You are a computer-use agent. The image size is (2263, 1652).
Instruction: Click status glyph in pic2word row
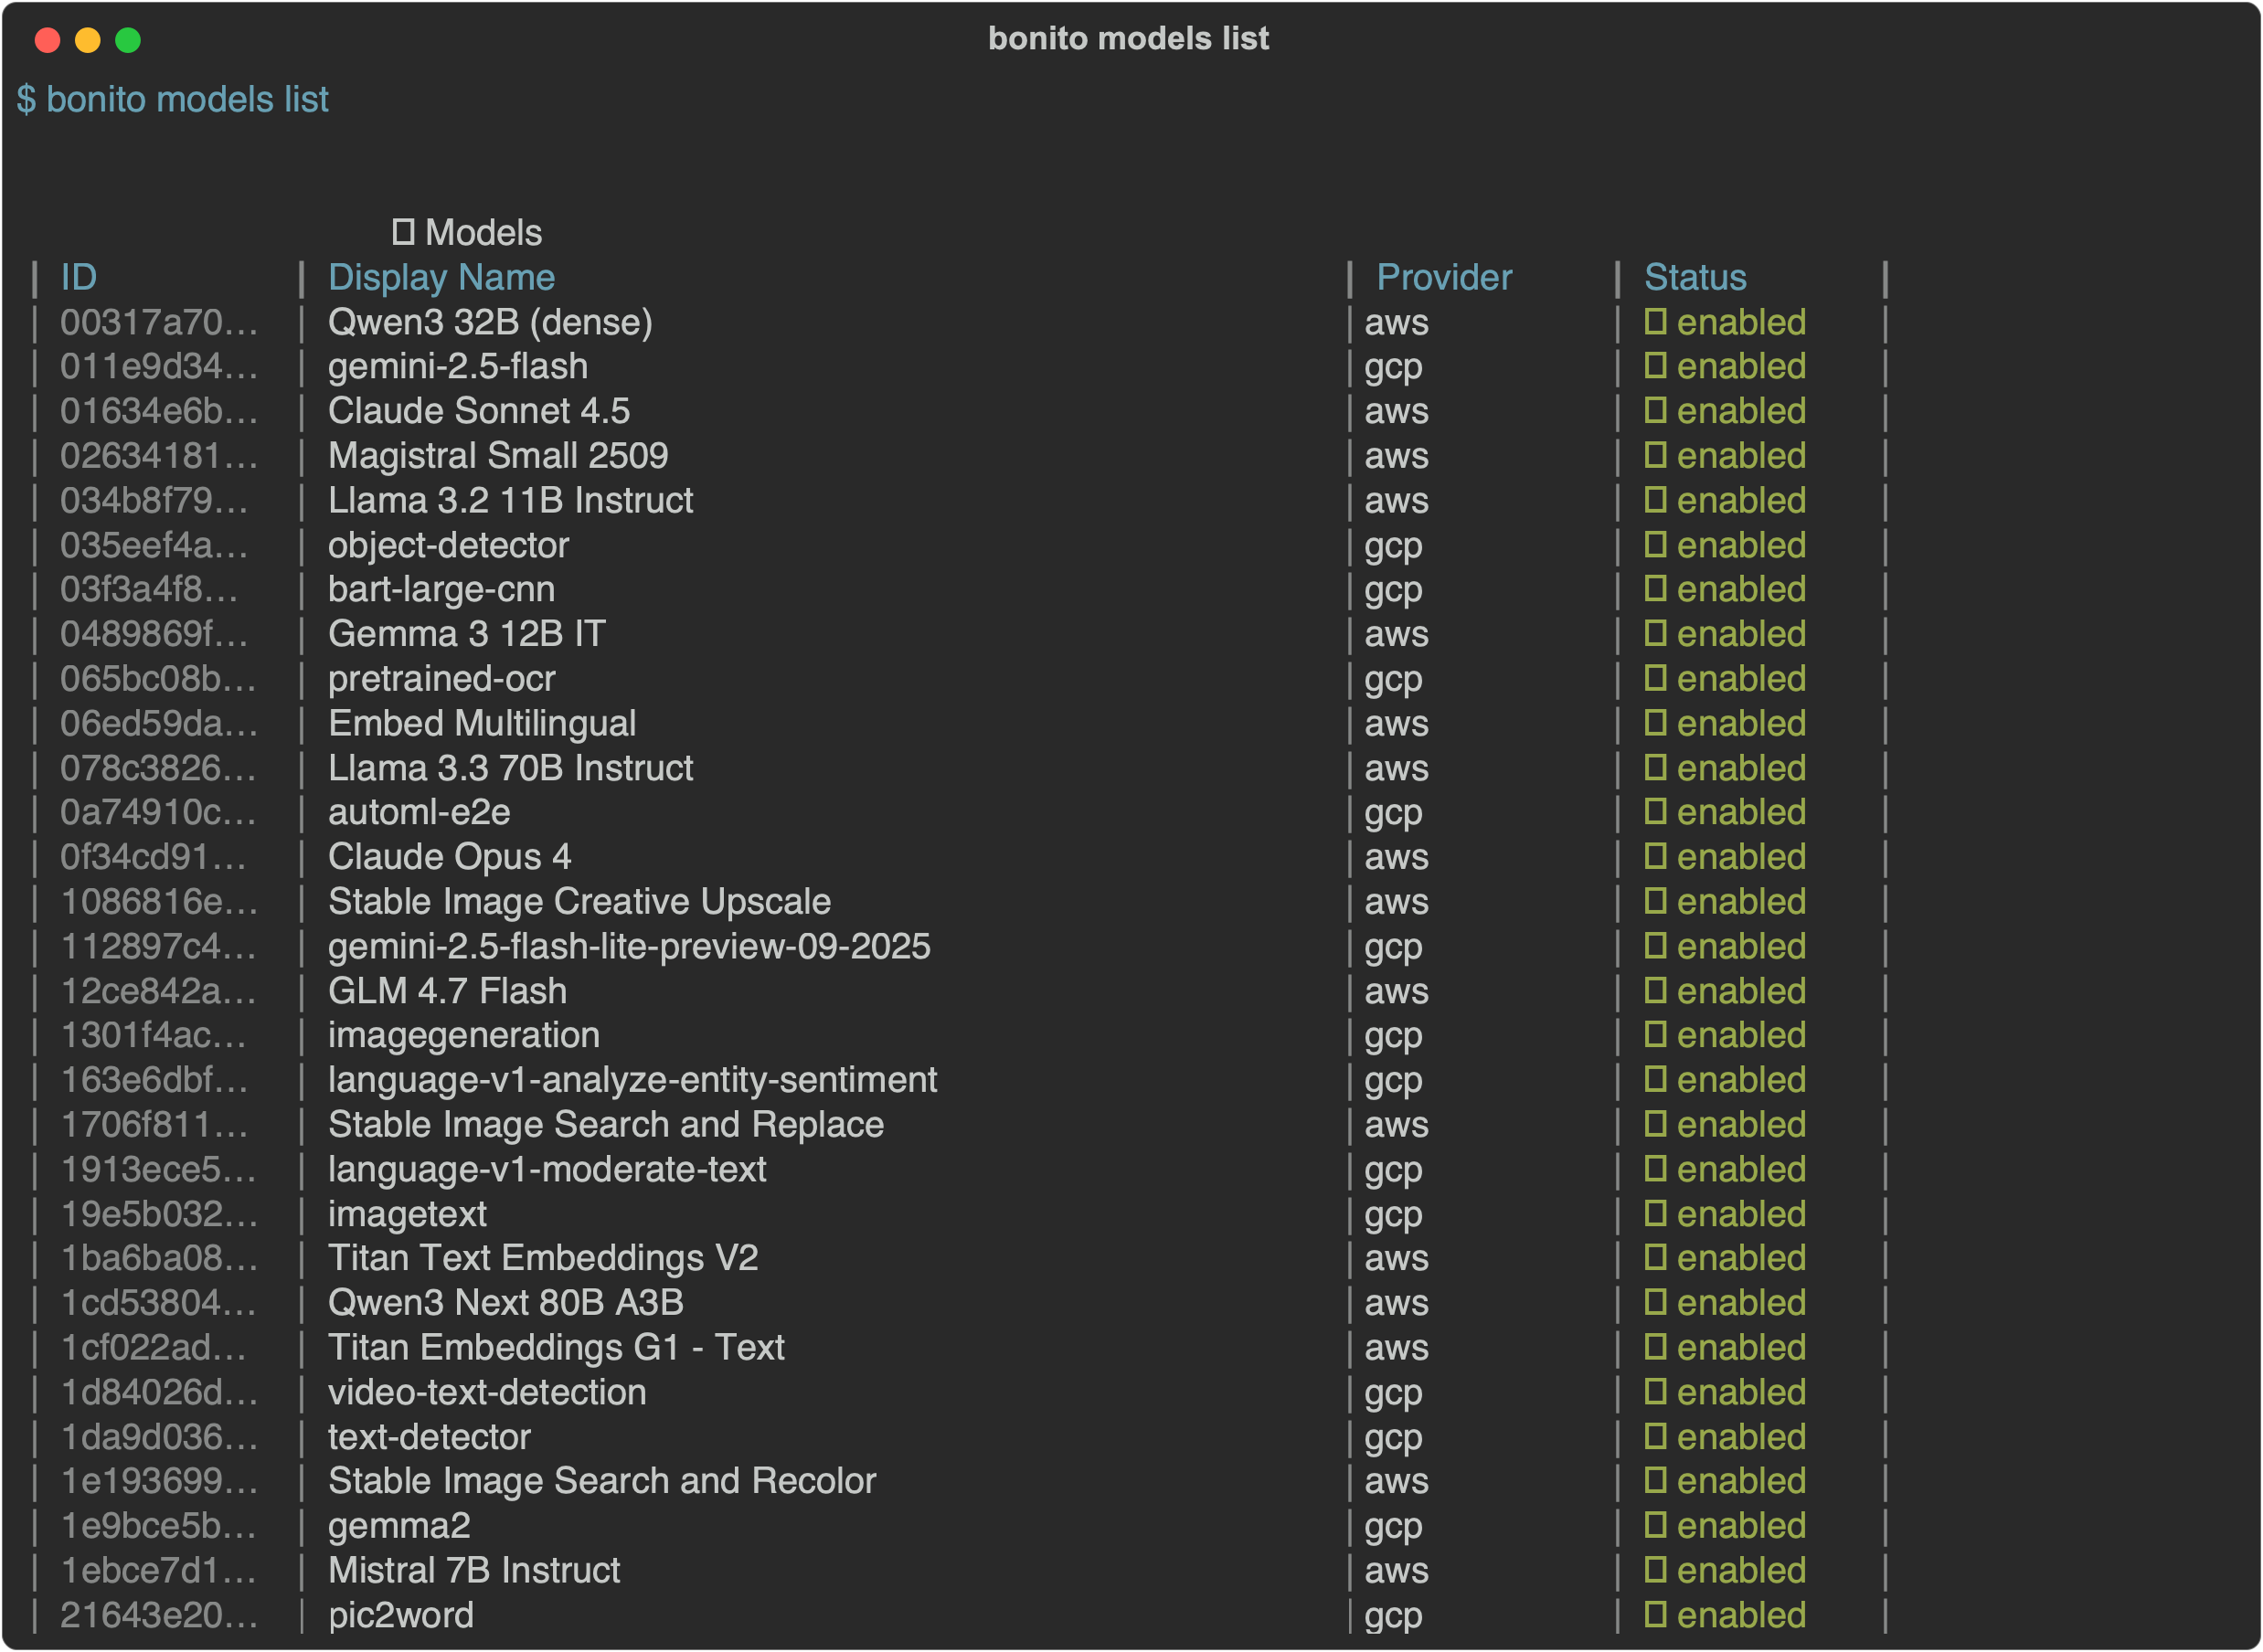(1655, 1615)
